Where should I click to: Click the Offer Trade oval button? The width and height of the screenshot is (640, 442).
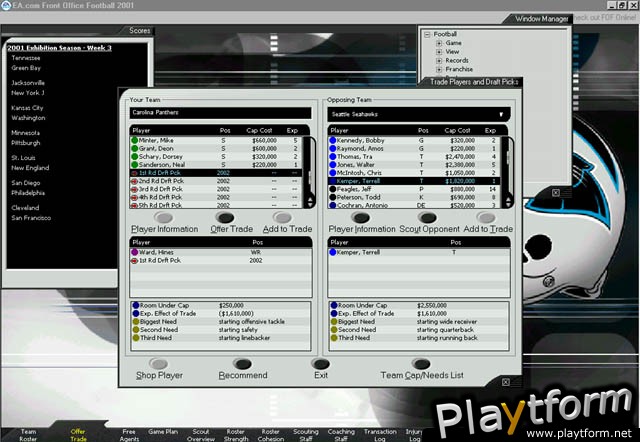(x=225, y=218)
